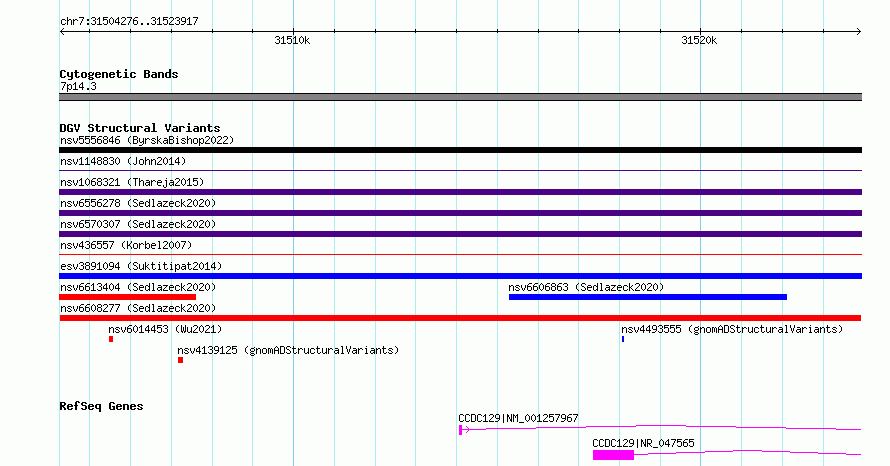Select the RefSeq Genes track title
The width and height of the screenshot is (890, 466).
pos(101,406)
